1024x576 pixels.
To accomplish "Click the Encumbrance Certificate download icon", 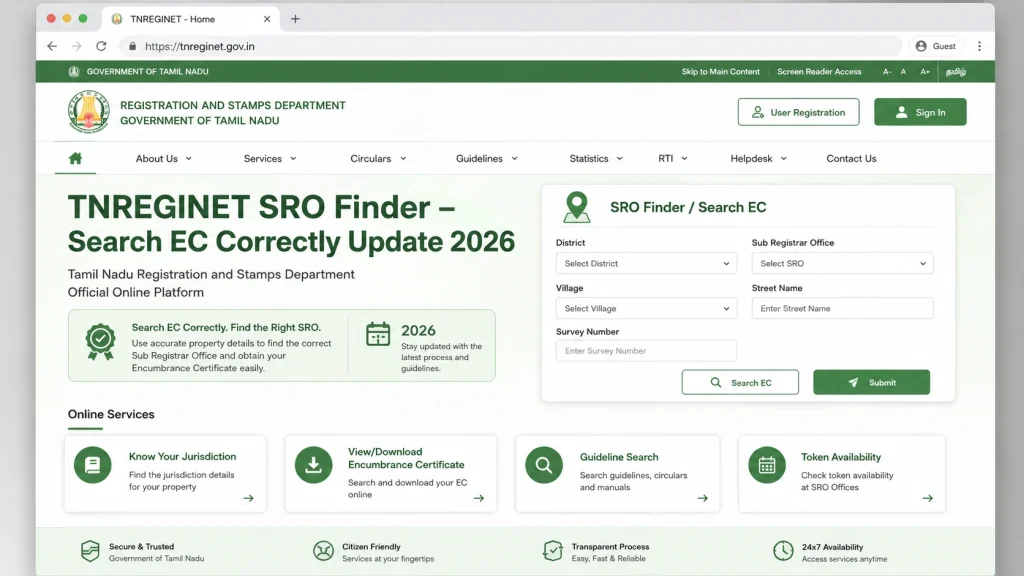I will (313, 465).
